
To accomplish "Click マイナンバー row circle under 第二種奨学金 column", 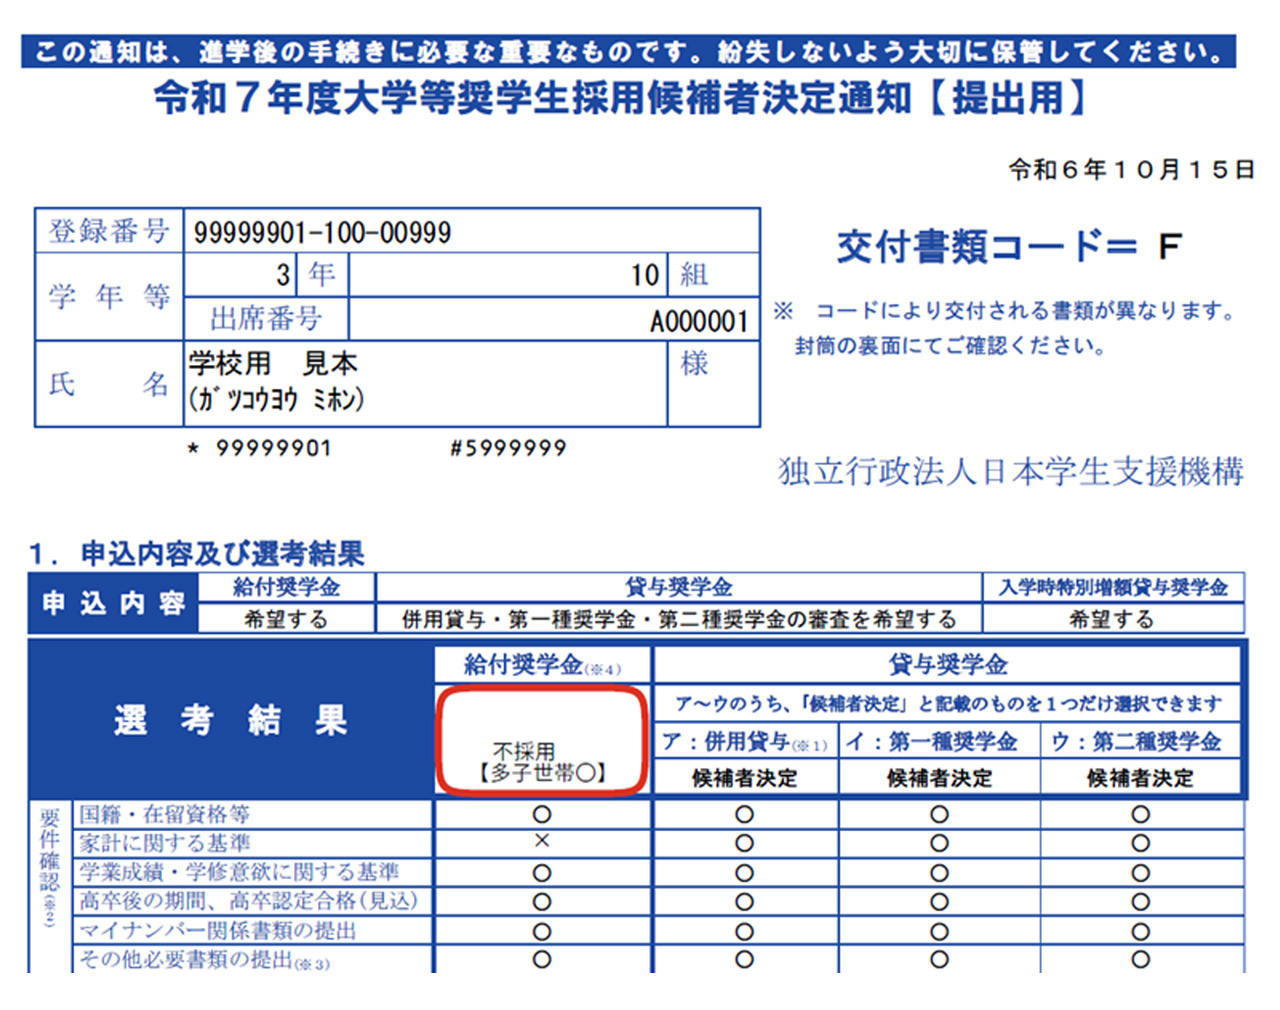I will point(1140,931).
